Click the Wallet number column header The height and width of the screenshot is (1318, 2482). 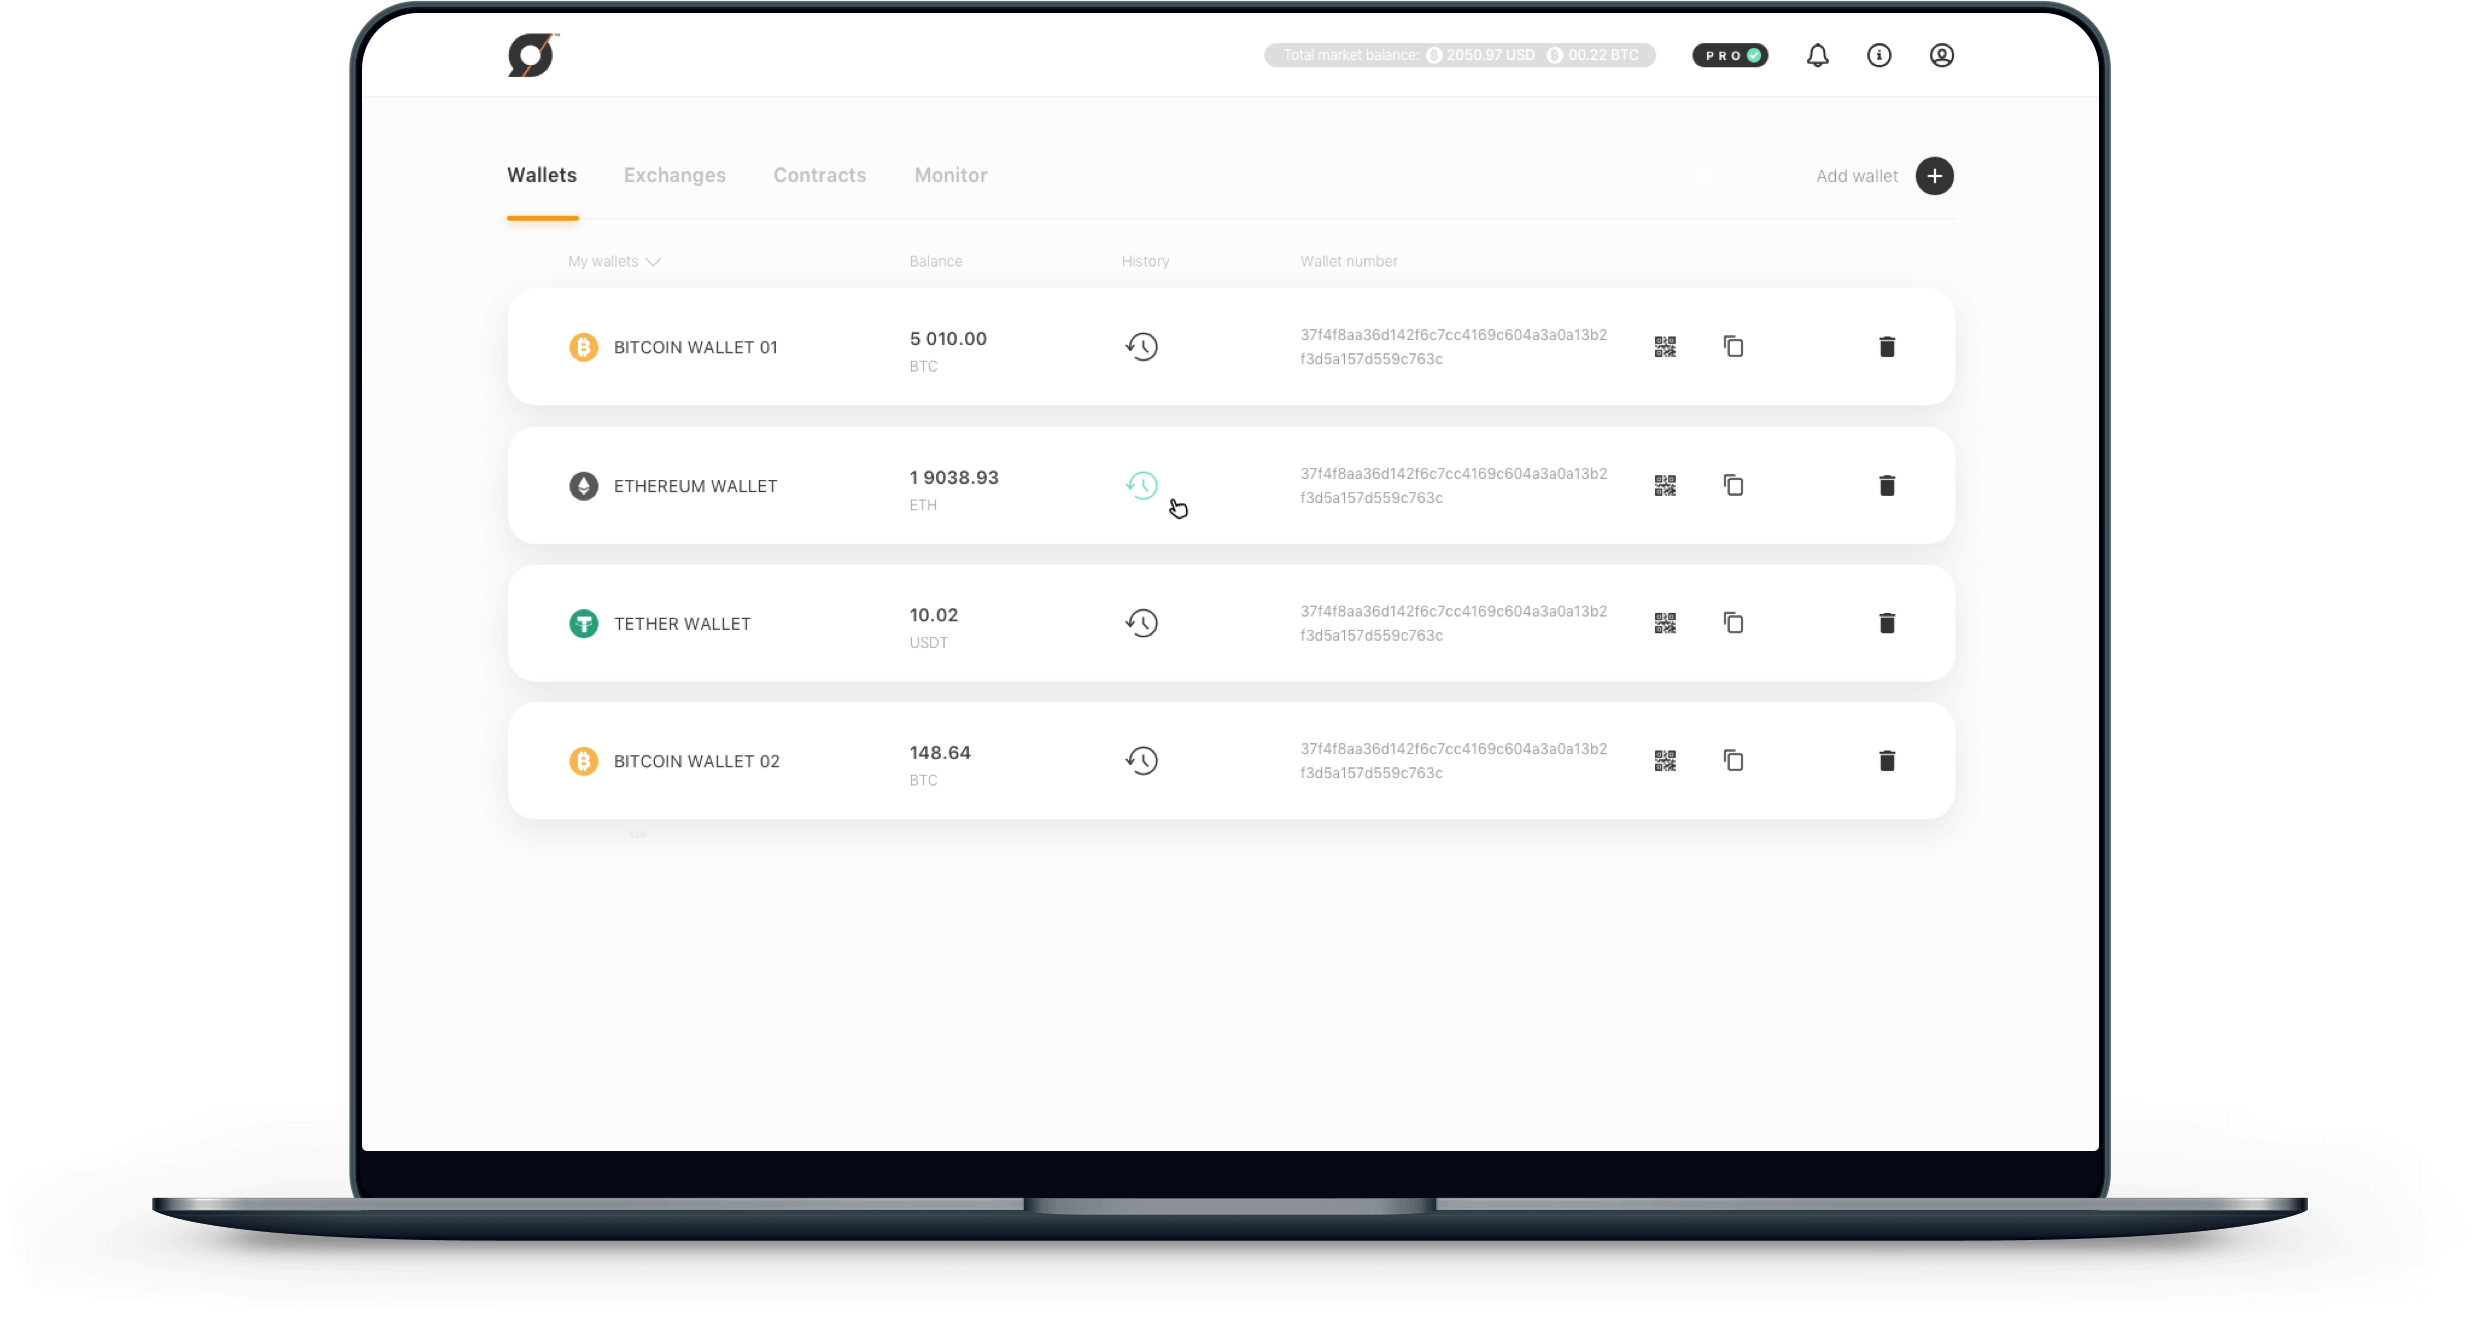pos(1349,261)
